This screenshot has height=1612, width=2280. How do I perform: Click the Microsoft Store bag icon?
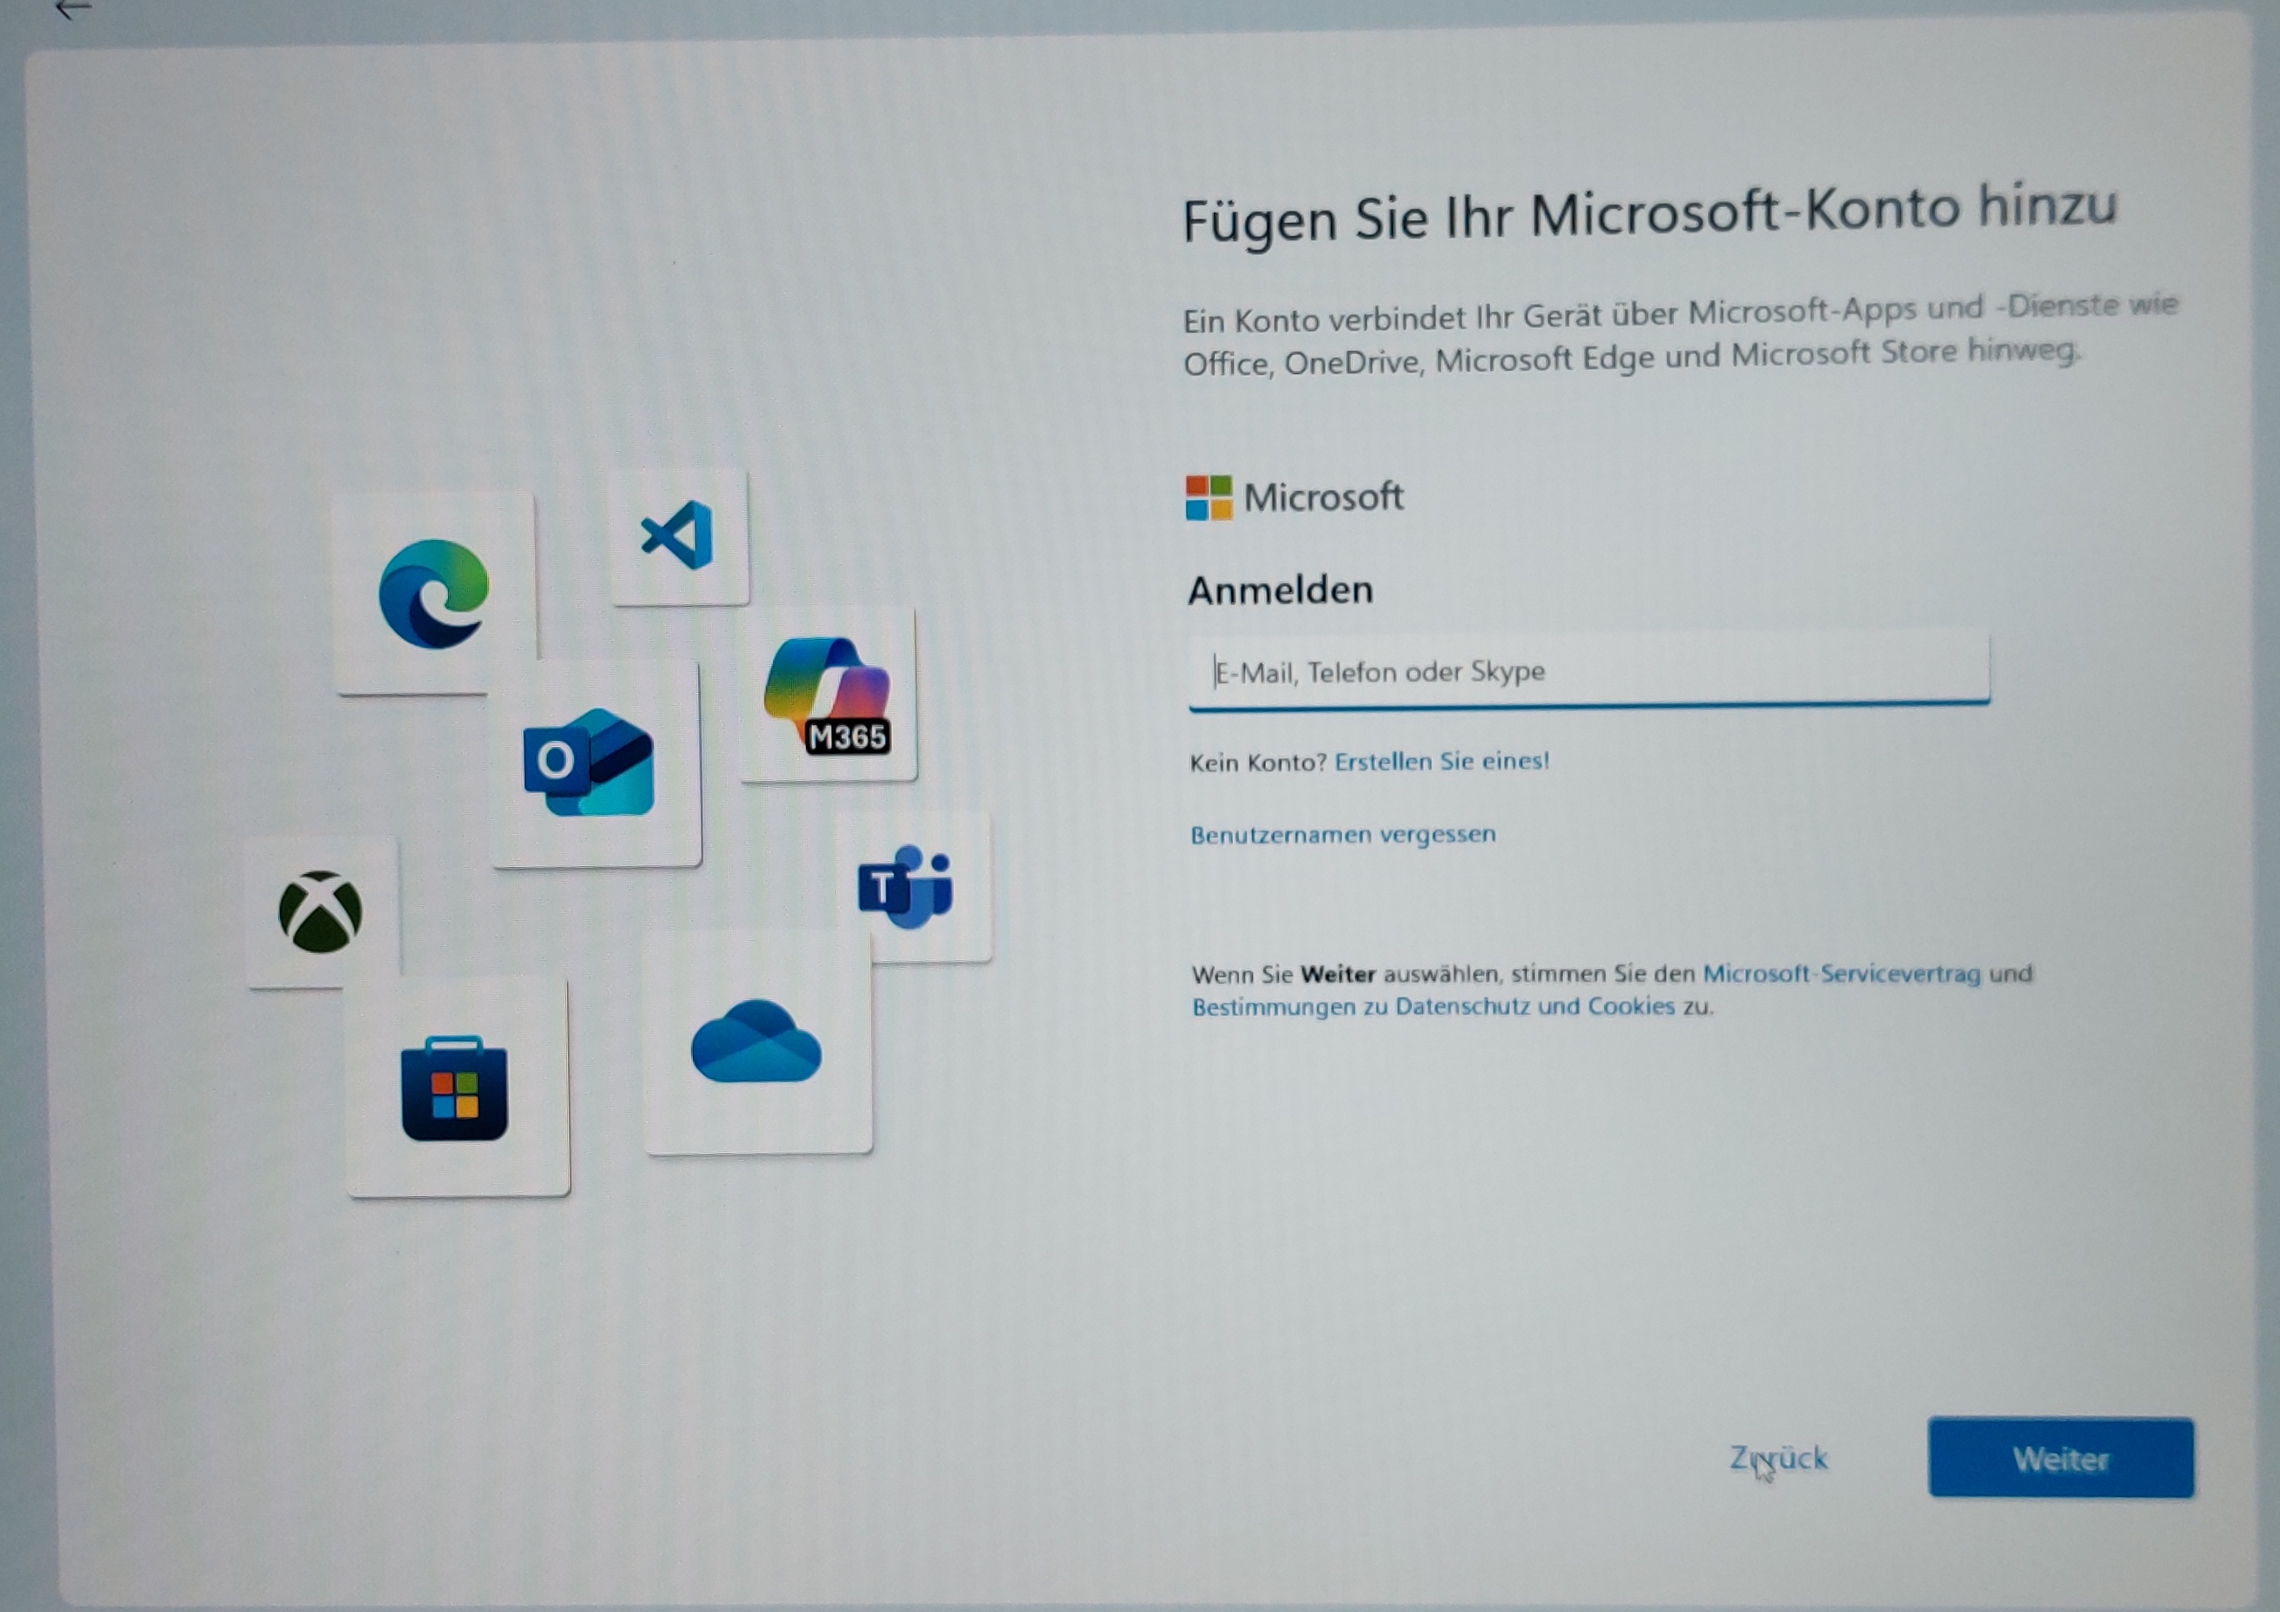click(455, 1089)
